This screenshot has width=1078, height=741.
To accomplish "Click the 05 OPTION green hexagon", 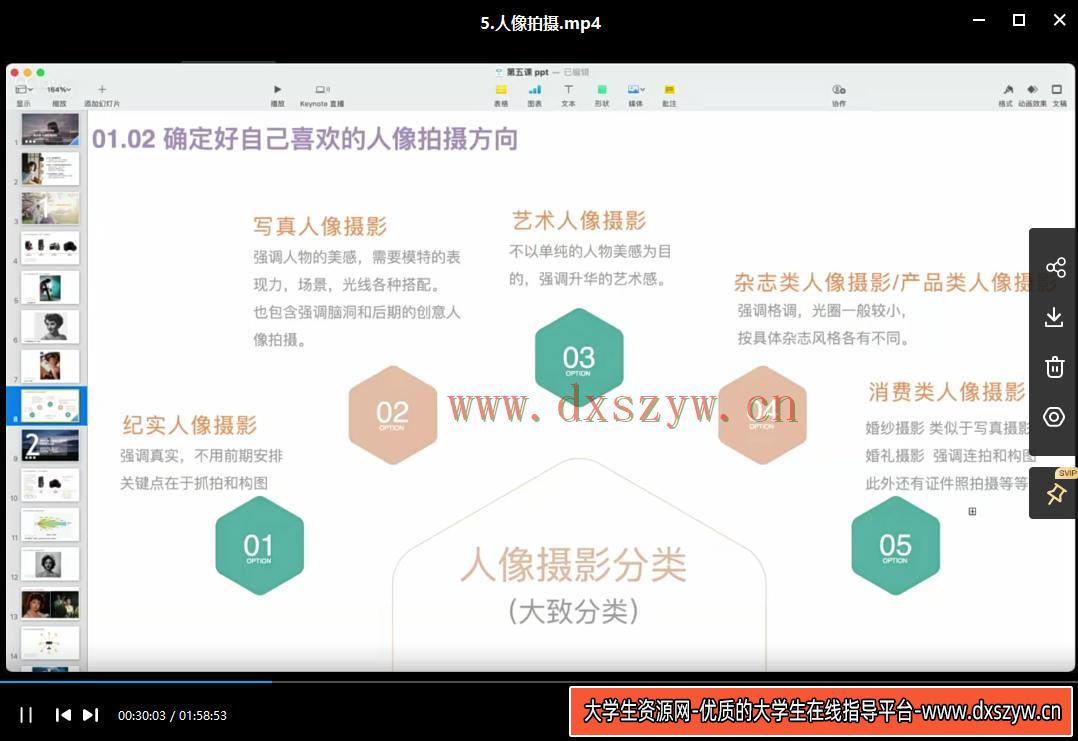I will coord(895,546).
